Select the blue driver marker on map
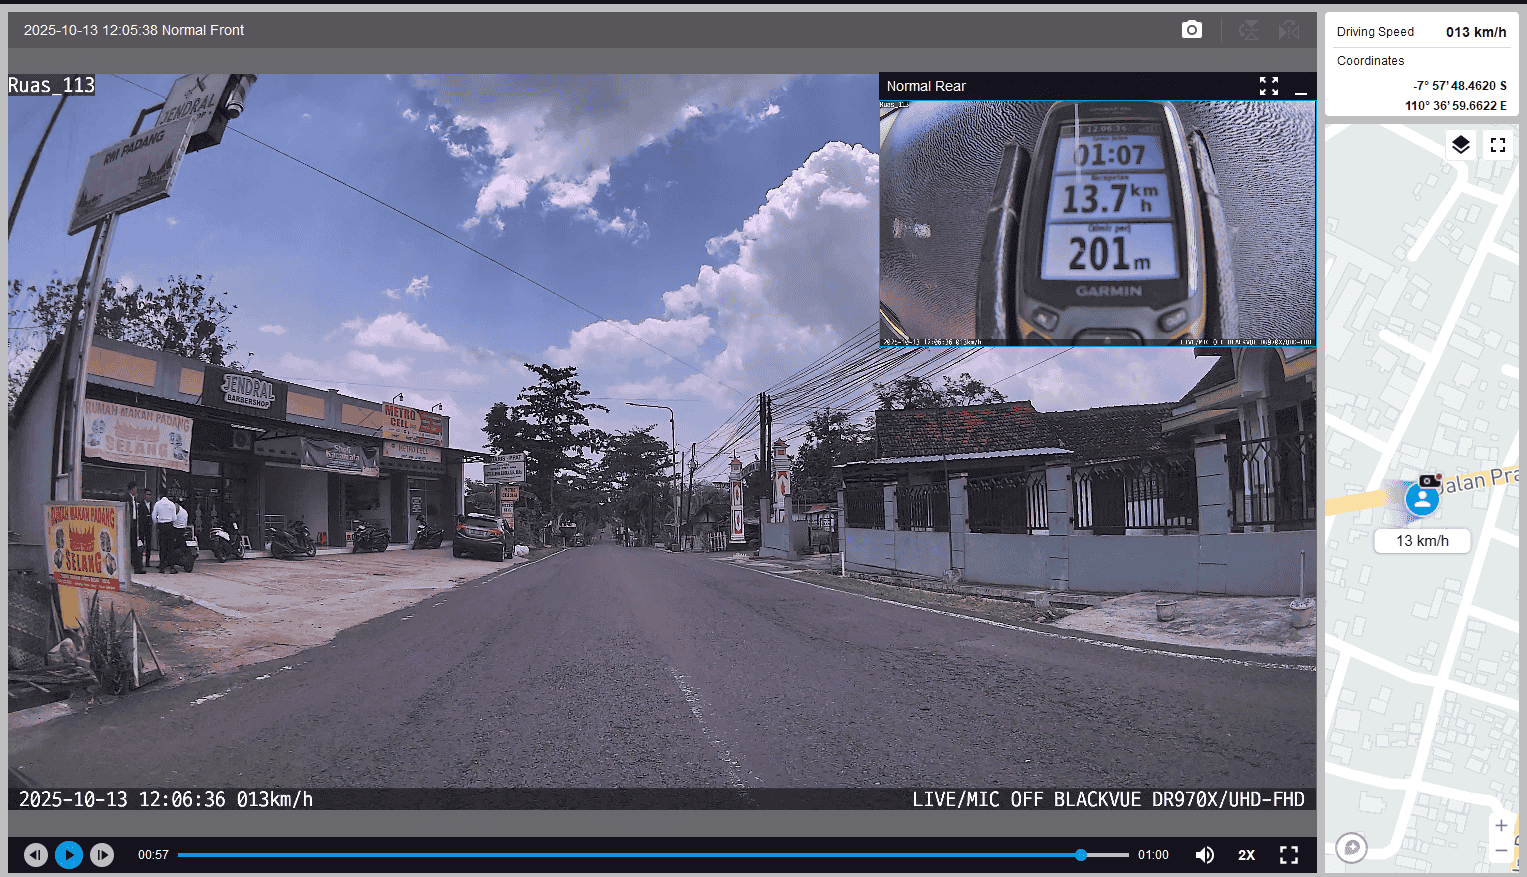 1421,499
